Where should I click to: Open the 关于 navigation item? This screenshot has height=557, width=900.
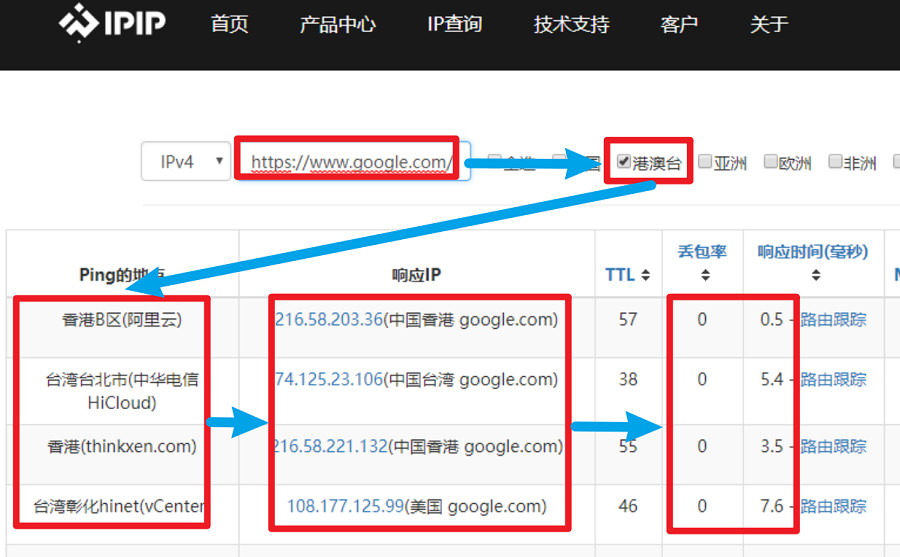click(x=769, y=25)
